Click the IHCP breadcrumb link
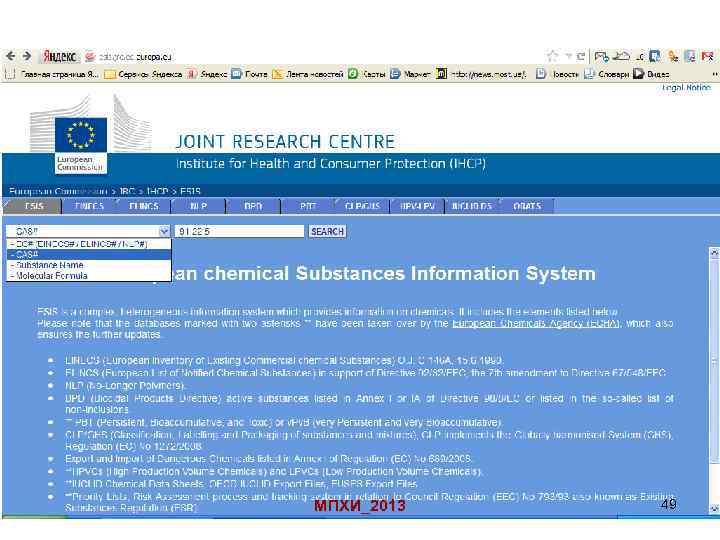 158,191
